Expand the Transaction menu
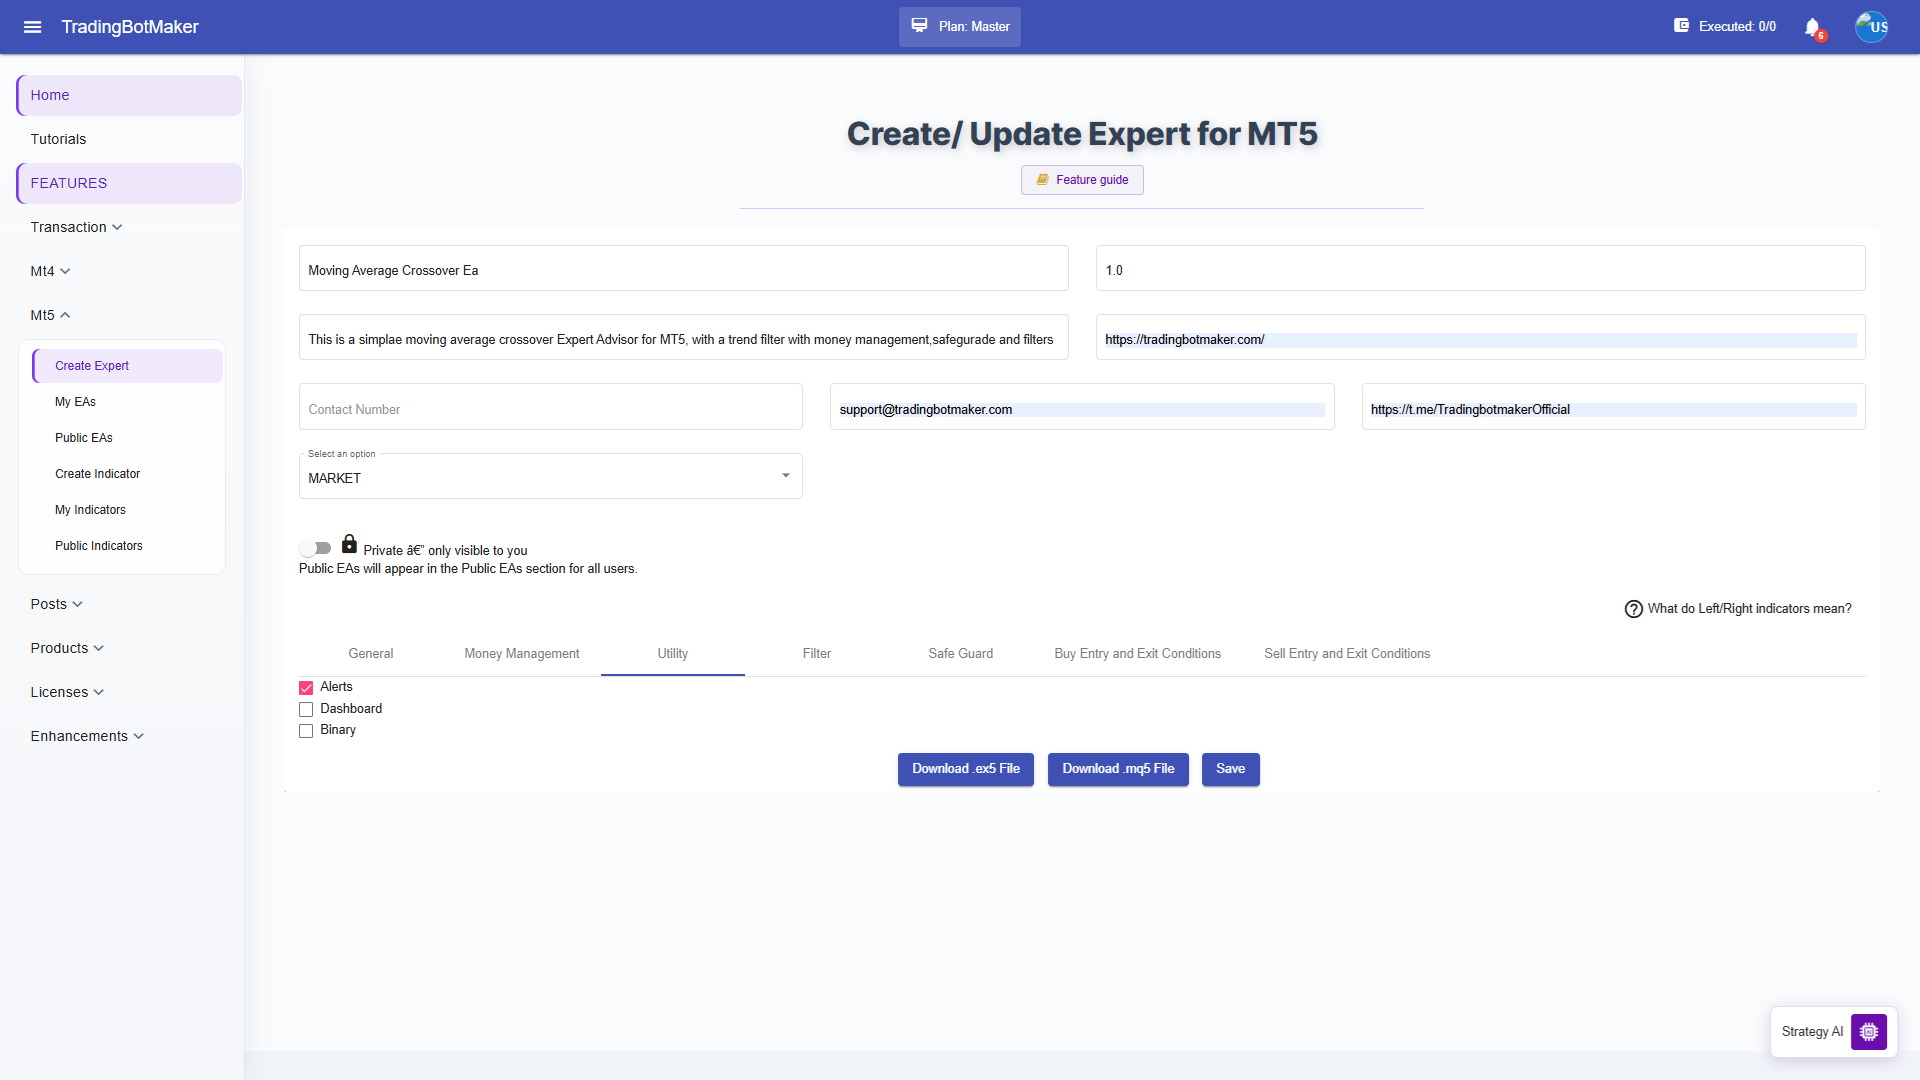1920x1080 pixels. pyautogui.click(x=76, y=227)
